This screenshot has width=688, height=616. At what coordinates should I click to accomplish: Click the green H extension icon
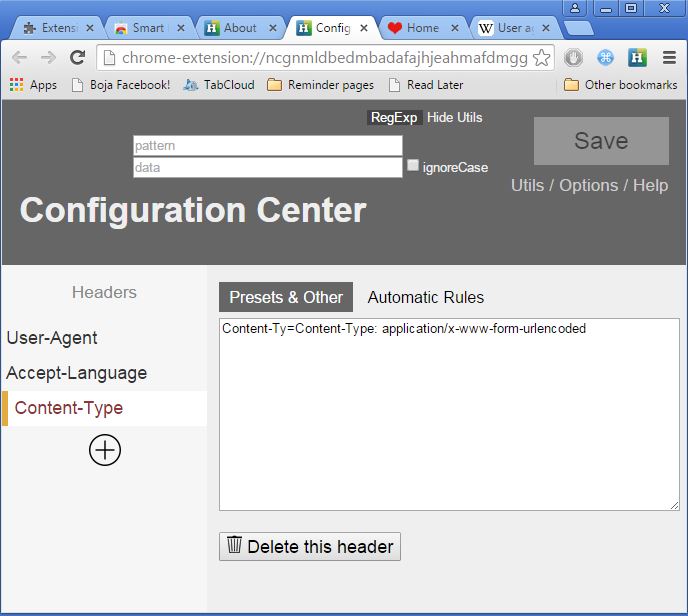(636, 58)
